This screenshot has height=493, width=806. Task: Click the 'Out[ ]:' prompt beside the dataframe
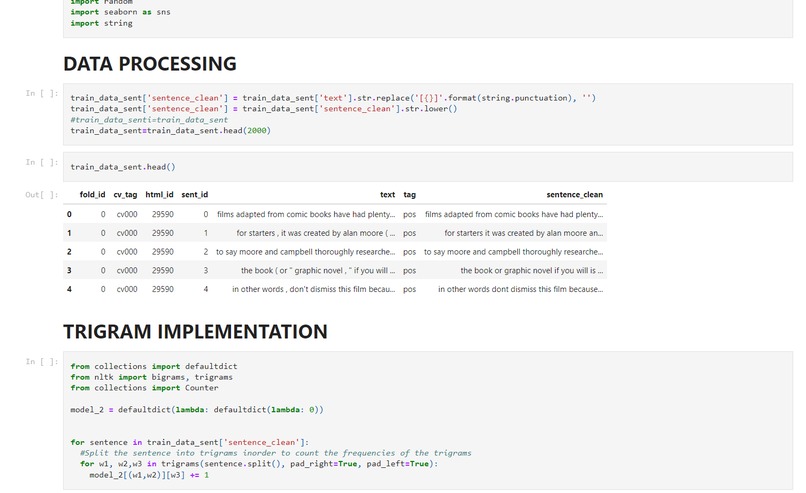coord(42,194)
